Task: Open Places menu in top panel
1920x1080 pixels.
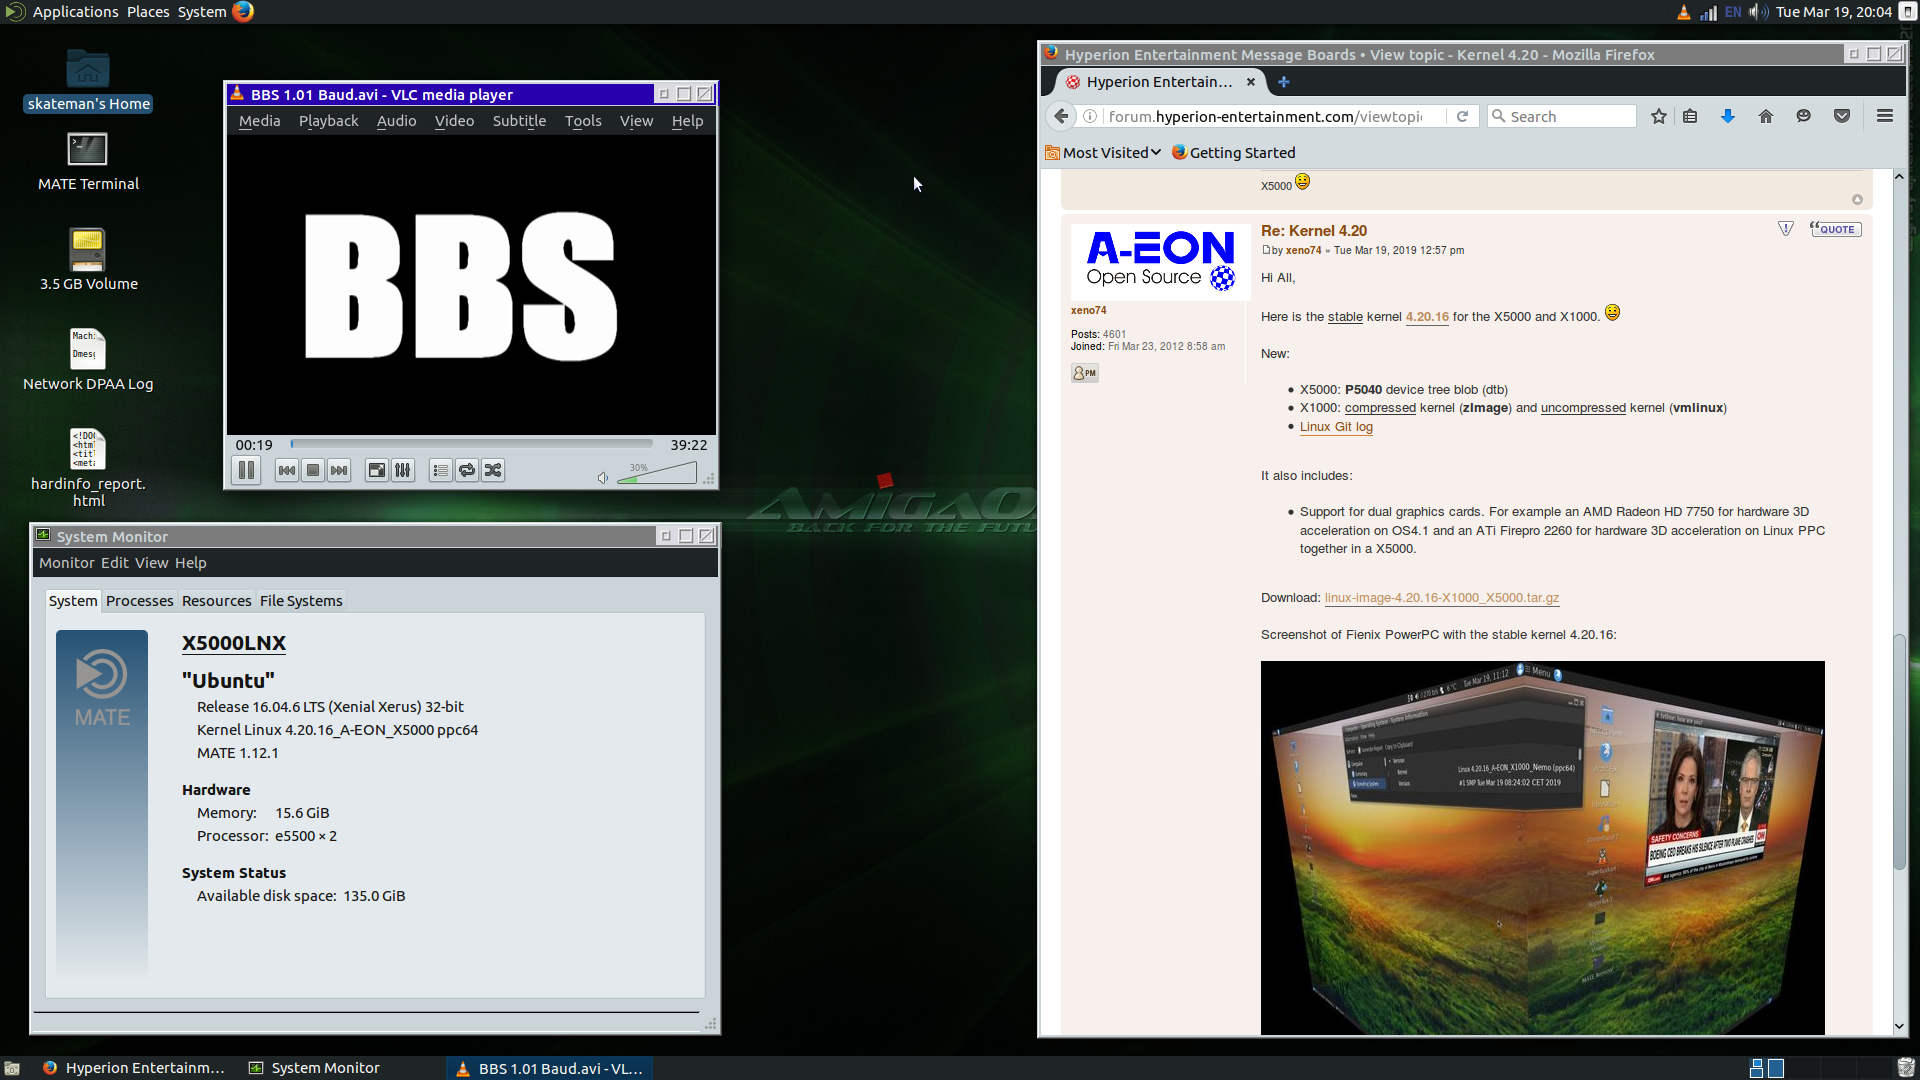Action: point(148,12)
